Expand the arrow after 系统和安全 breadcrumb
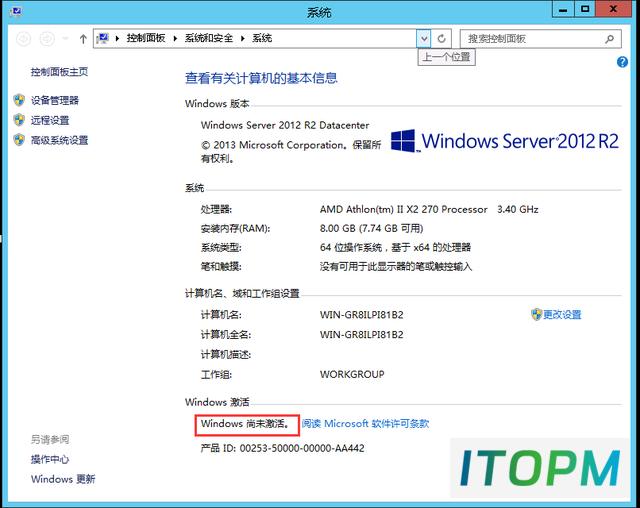 click(243, 39)
